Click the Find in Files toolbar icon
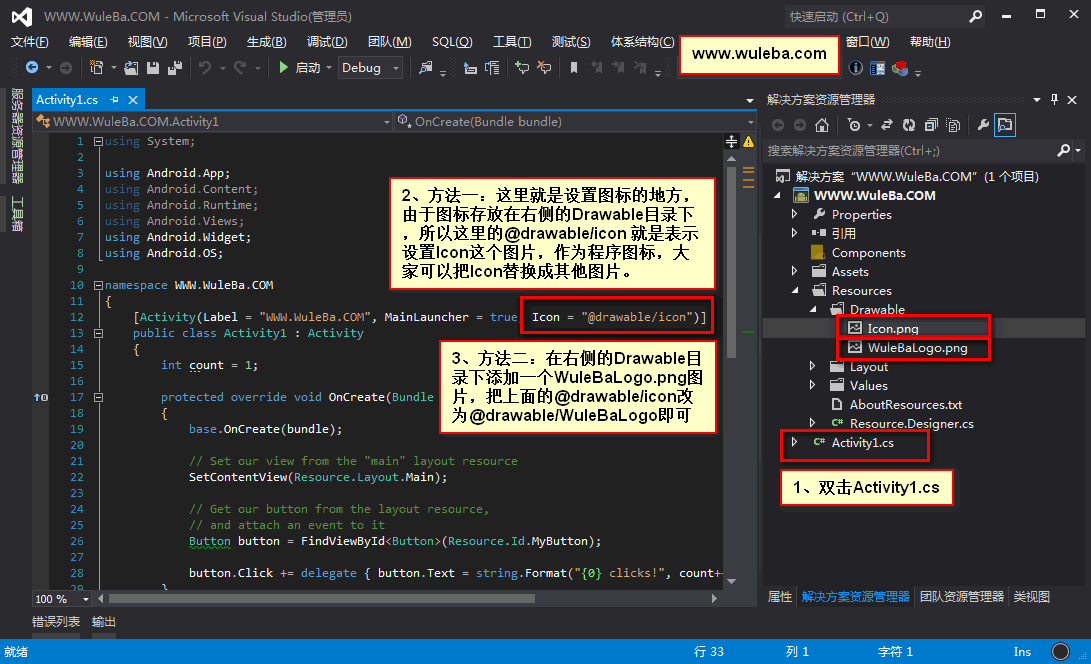The width and height of the screenshot is (1091, 664). click(425, 67)
